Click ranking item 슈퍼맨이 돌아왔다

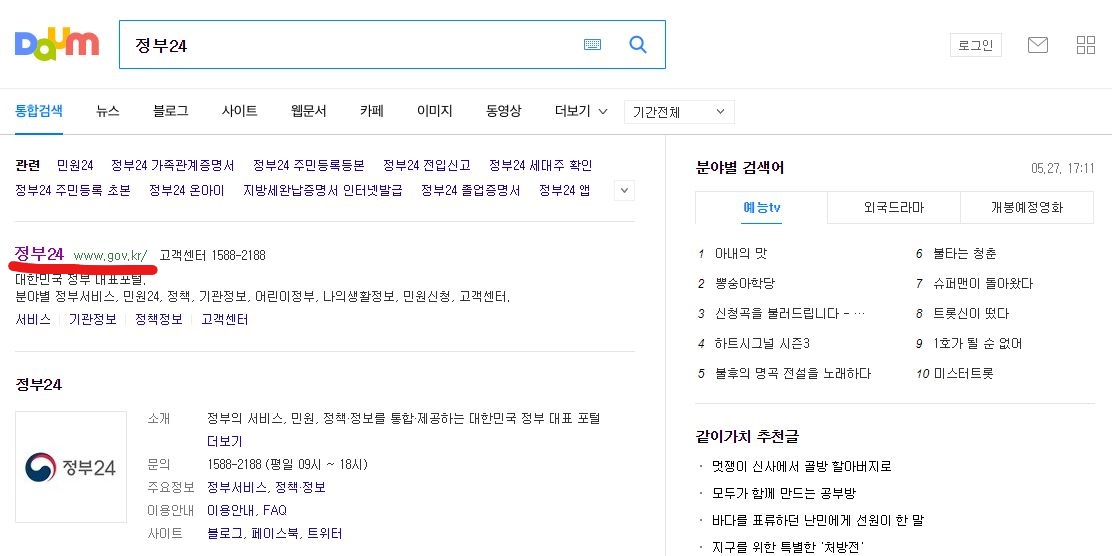click(983, 284)
